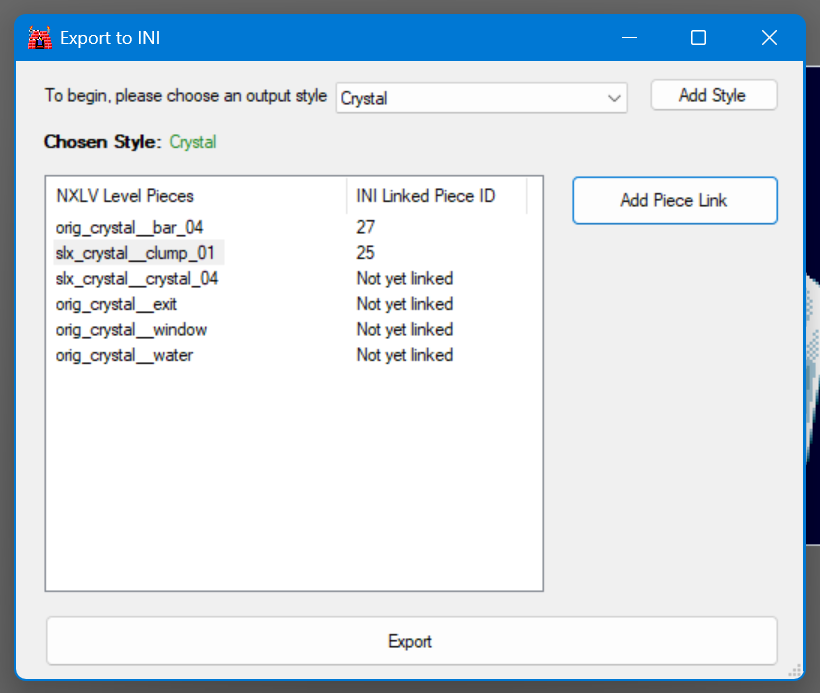Maximize the Export to INI window

coord(698,38)
